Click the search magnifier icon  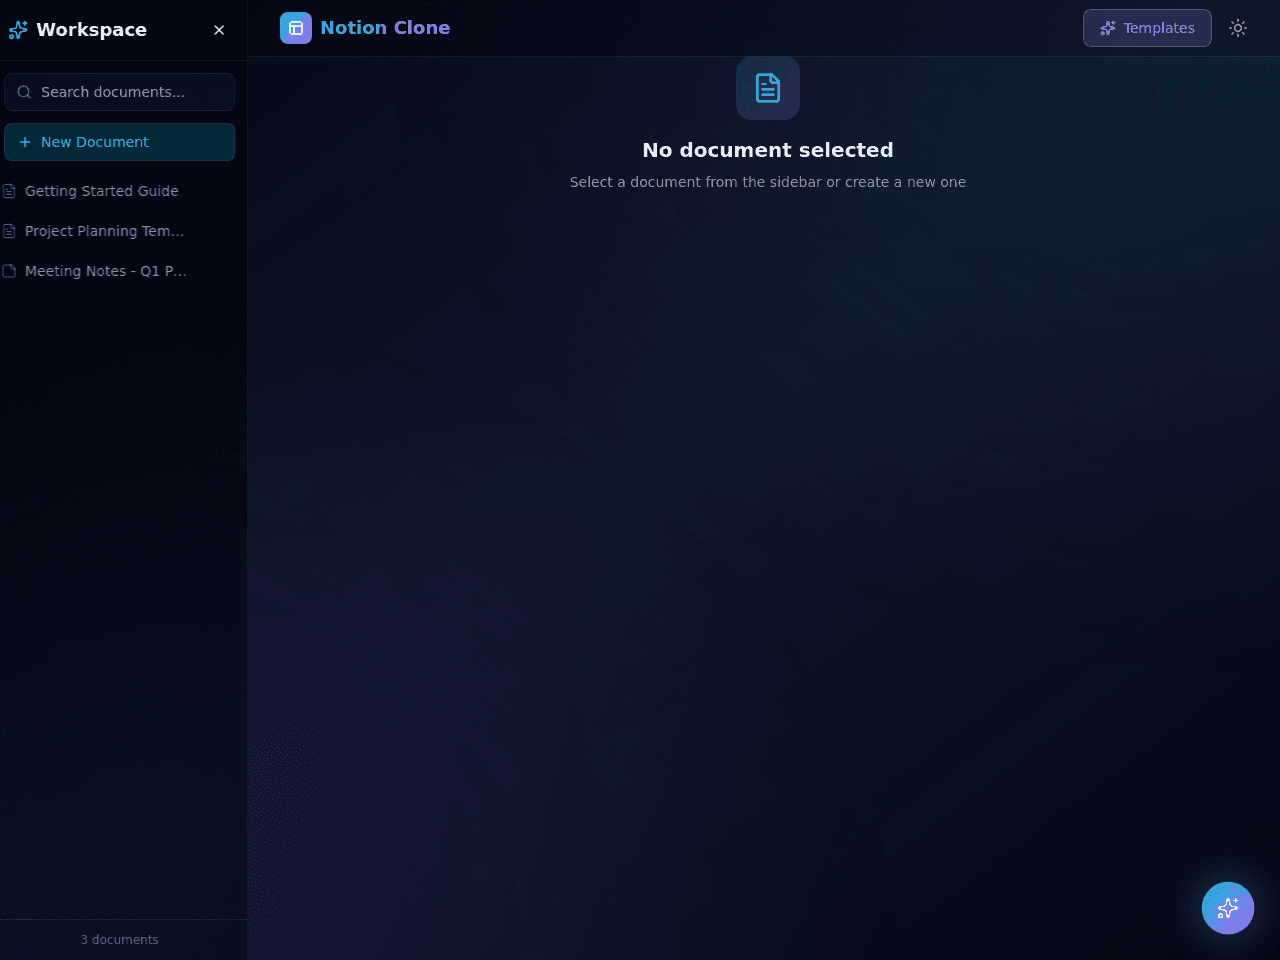coord(24,92)
